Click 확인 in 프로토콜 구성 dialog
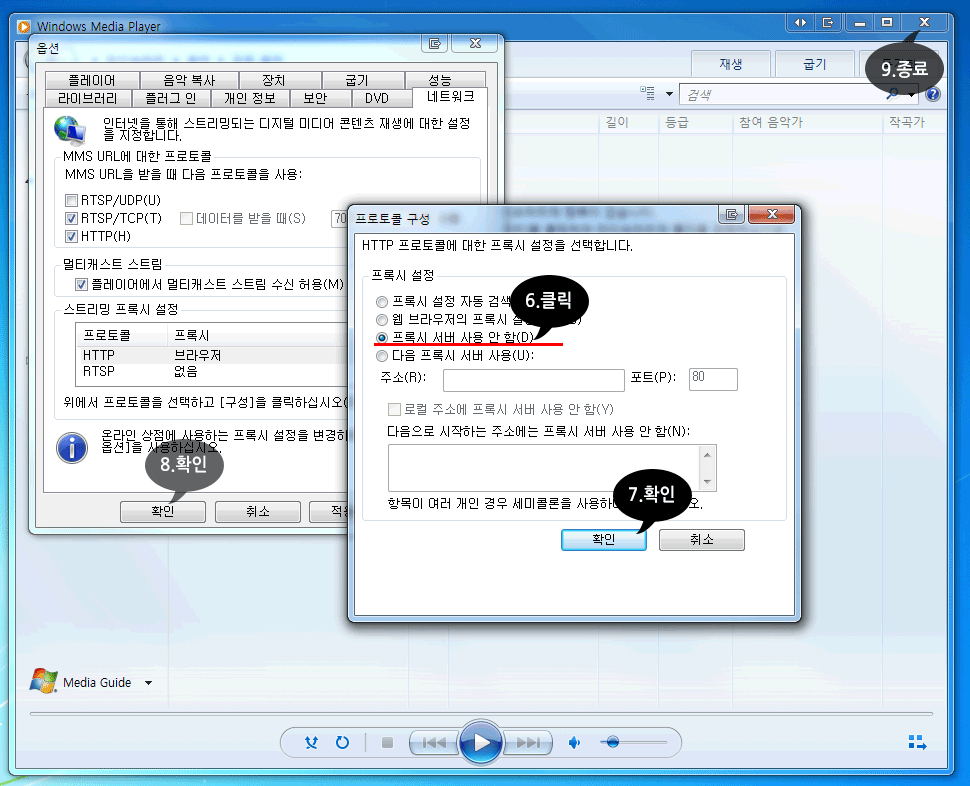The image size is (970, 786). pyautogui.click(x=604, y=539)
